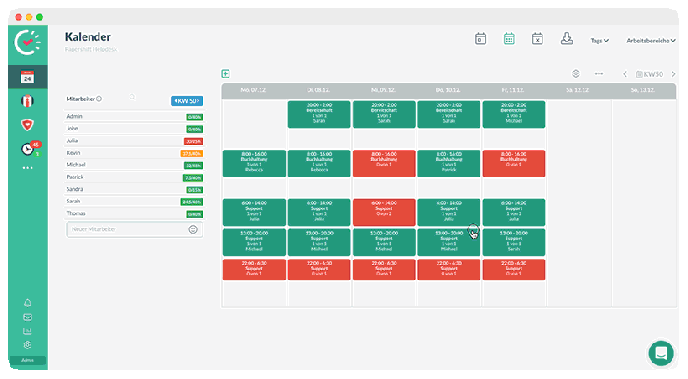Select employee Julia in the list
The height and width of the screenshot is (379, 688).
[x=134, y=141]
